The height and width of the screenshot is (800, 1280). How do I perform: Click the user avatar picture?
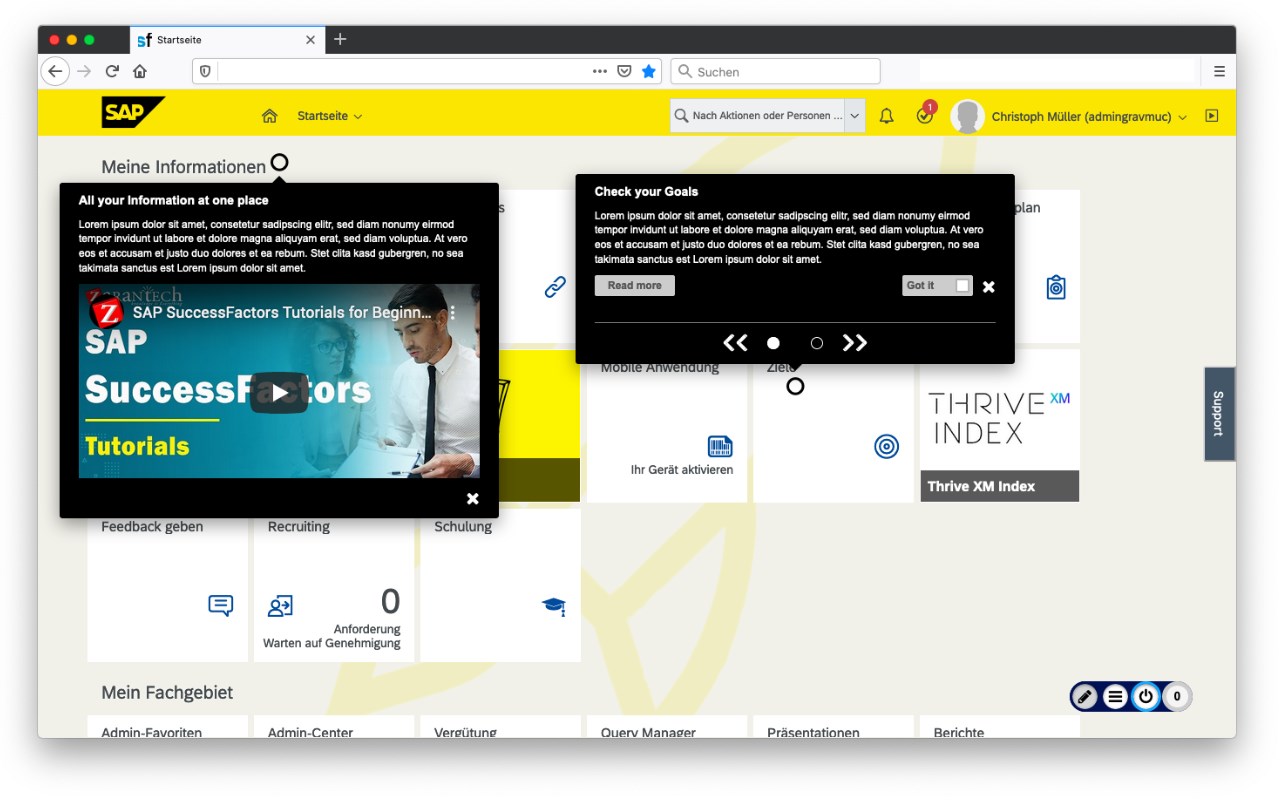(x=967, y=116)
